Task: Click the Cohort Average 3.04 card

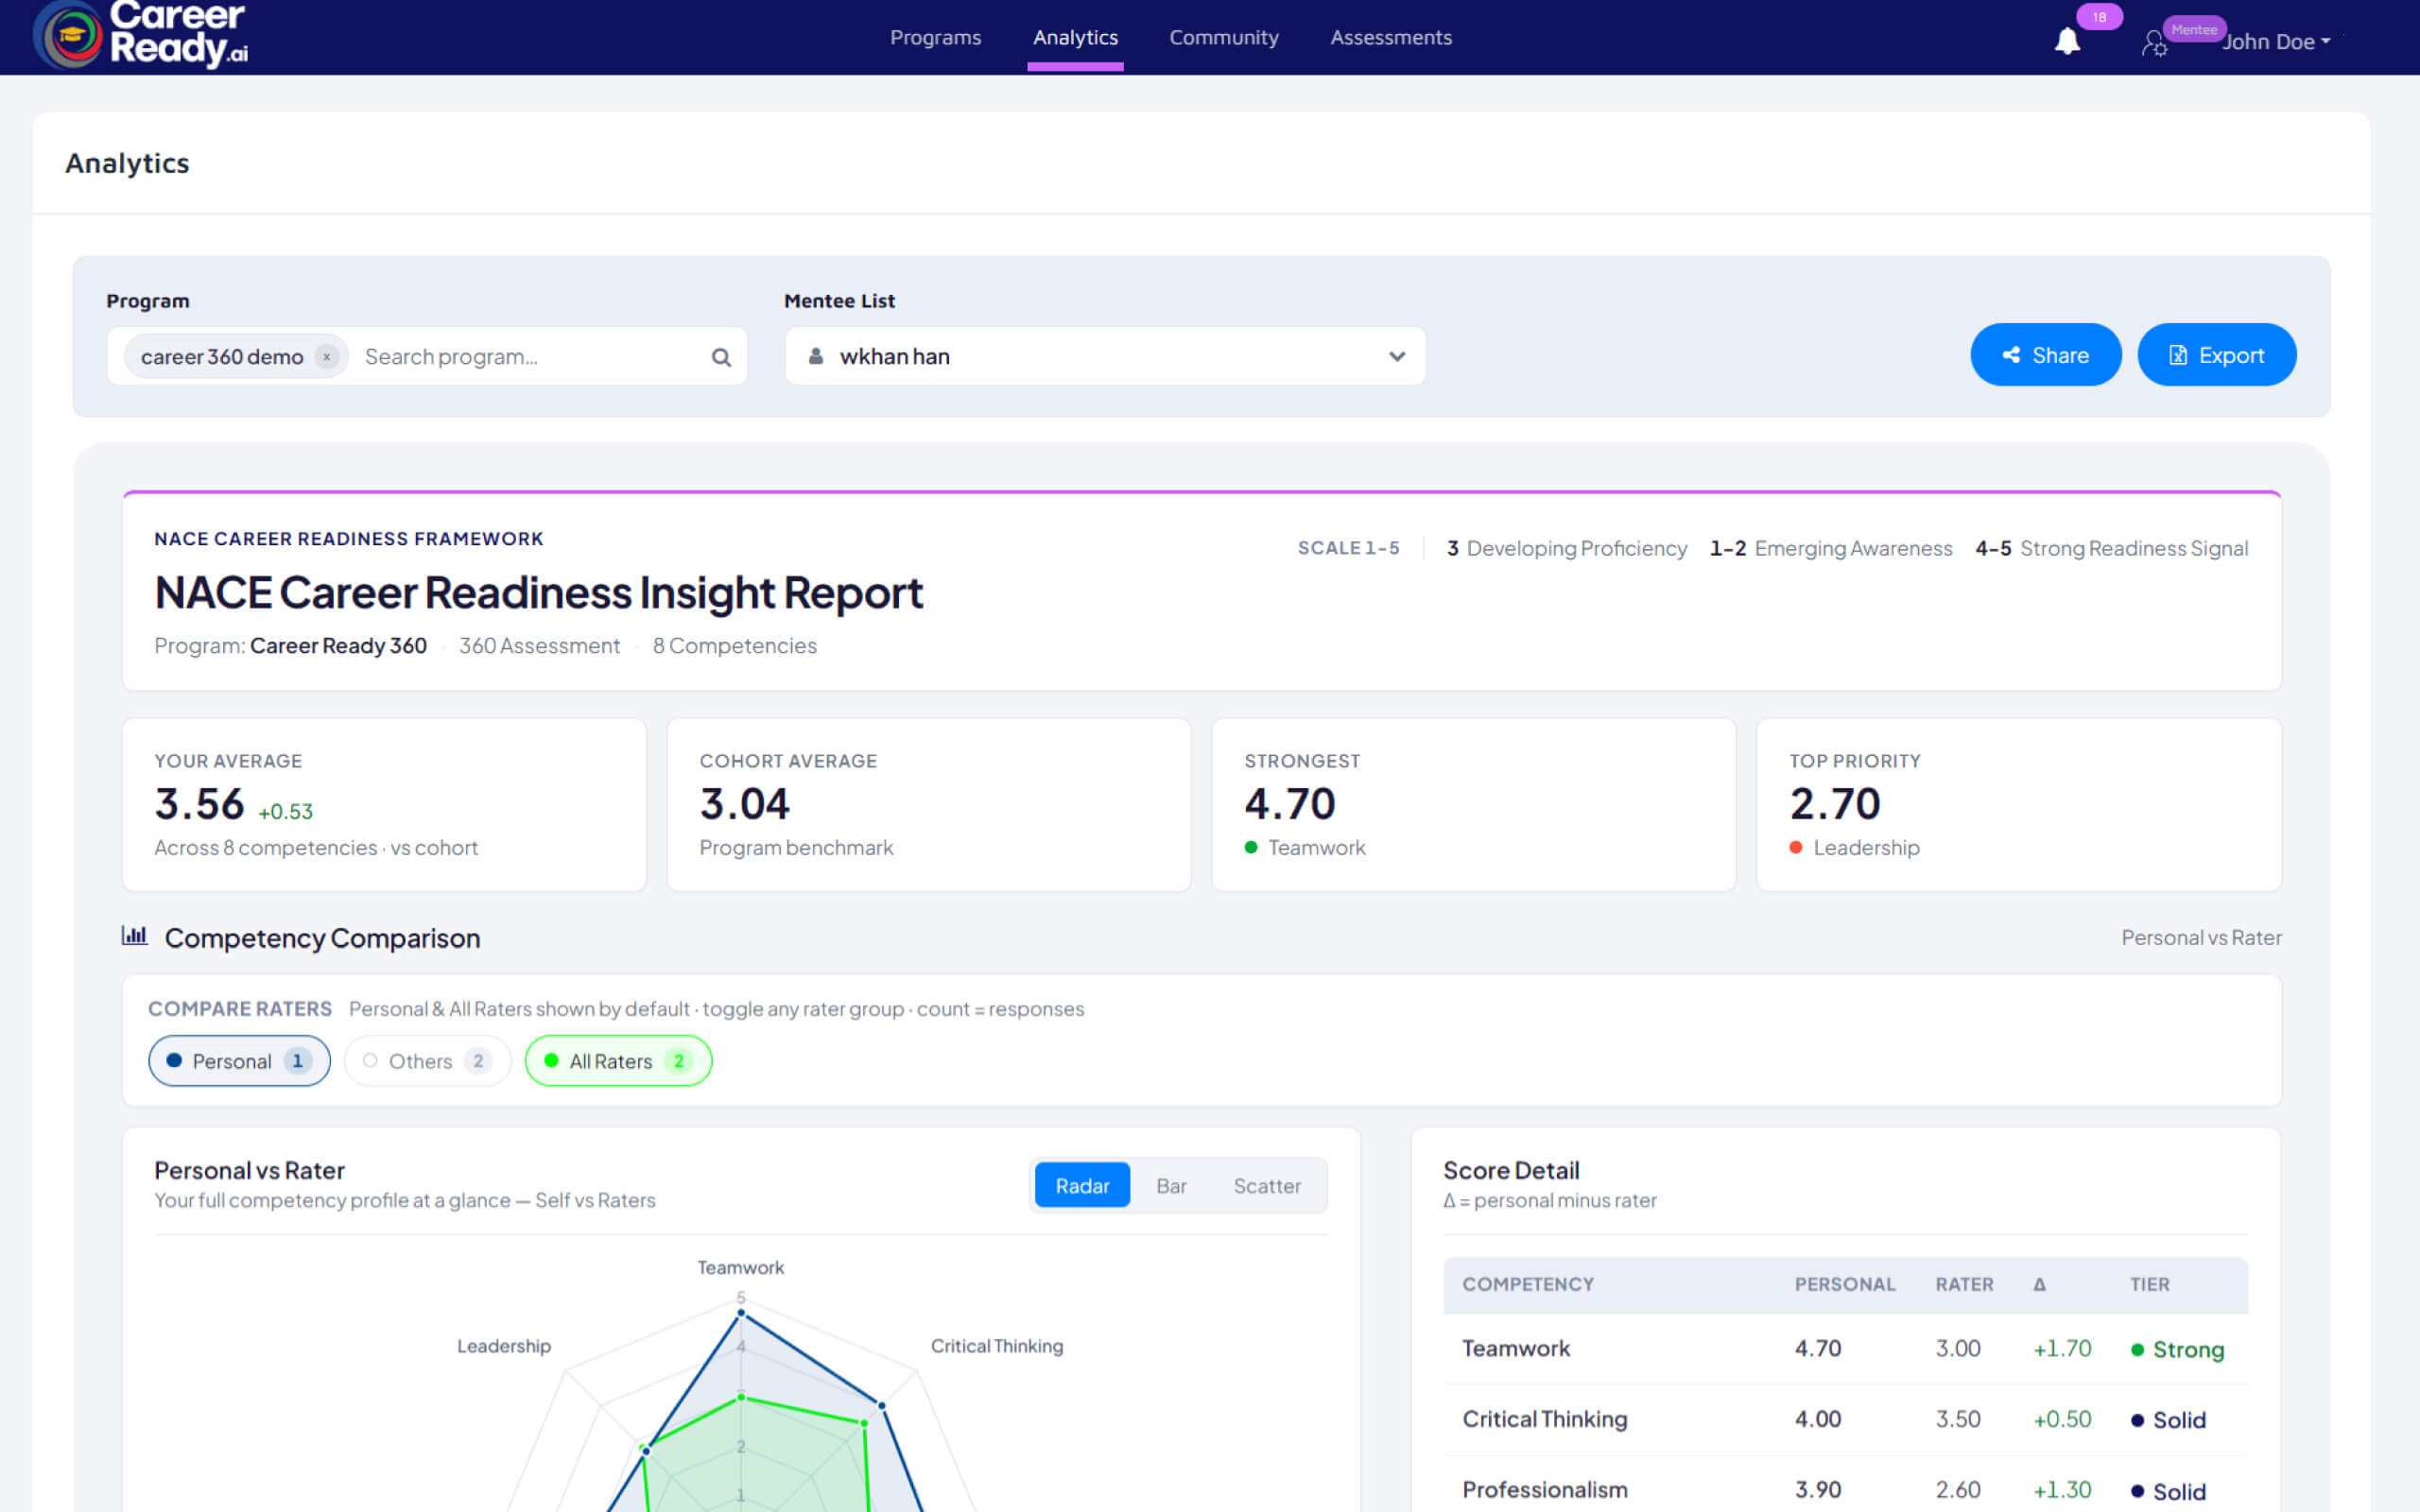Action: tap(928, 804)
